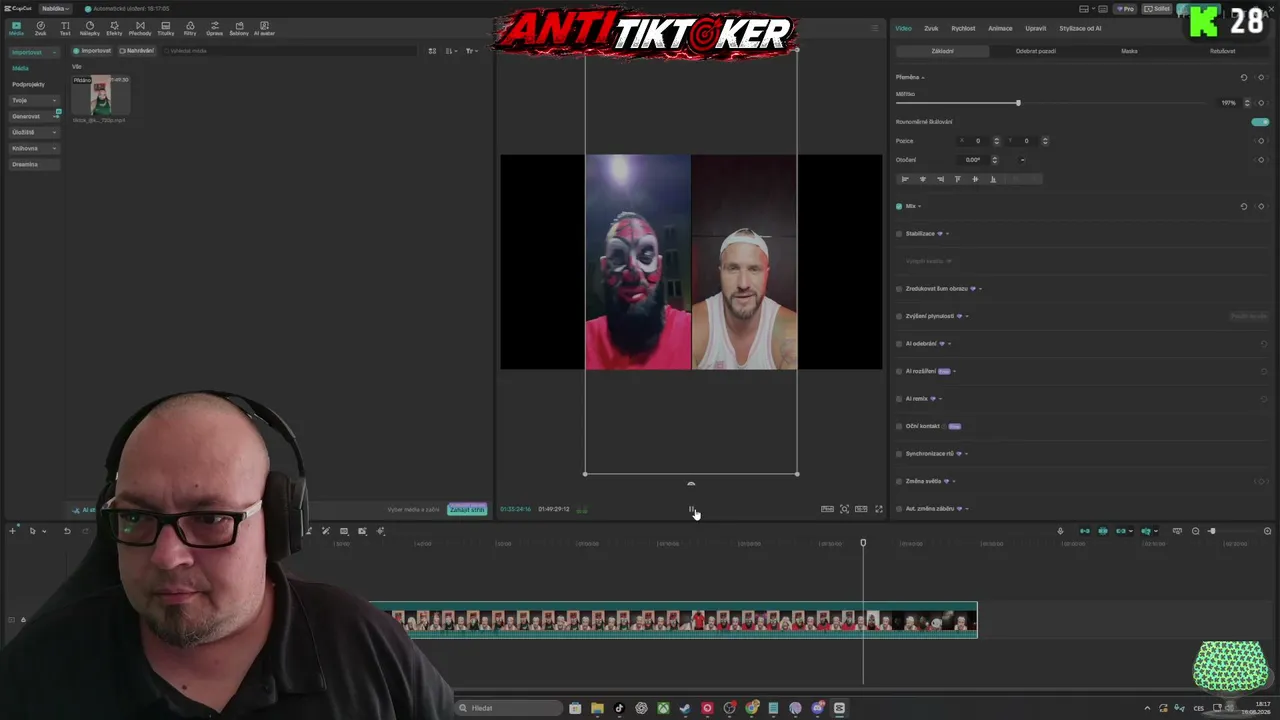Enable the AI remix checkbox
Screen dimensions: 1280x720
(x=899, y=399)
